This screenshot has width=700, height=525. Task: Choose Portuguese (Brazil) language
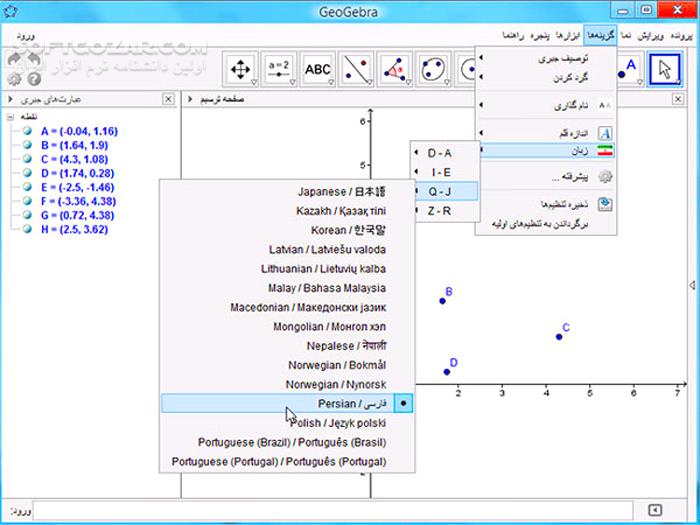point(288,442)
